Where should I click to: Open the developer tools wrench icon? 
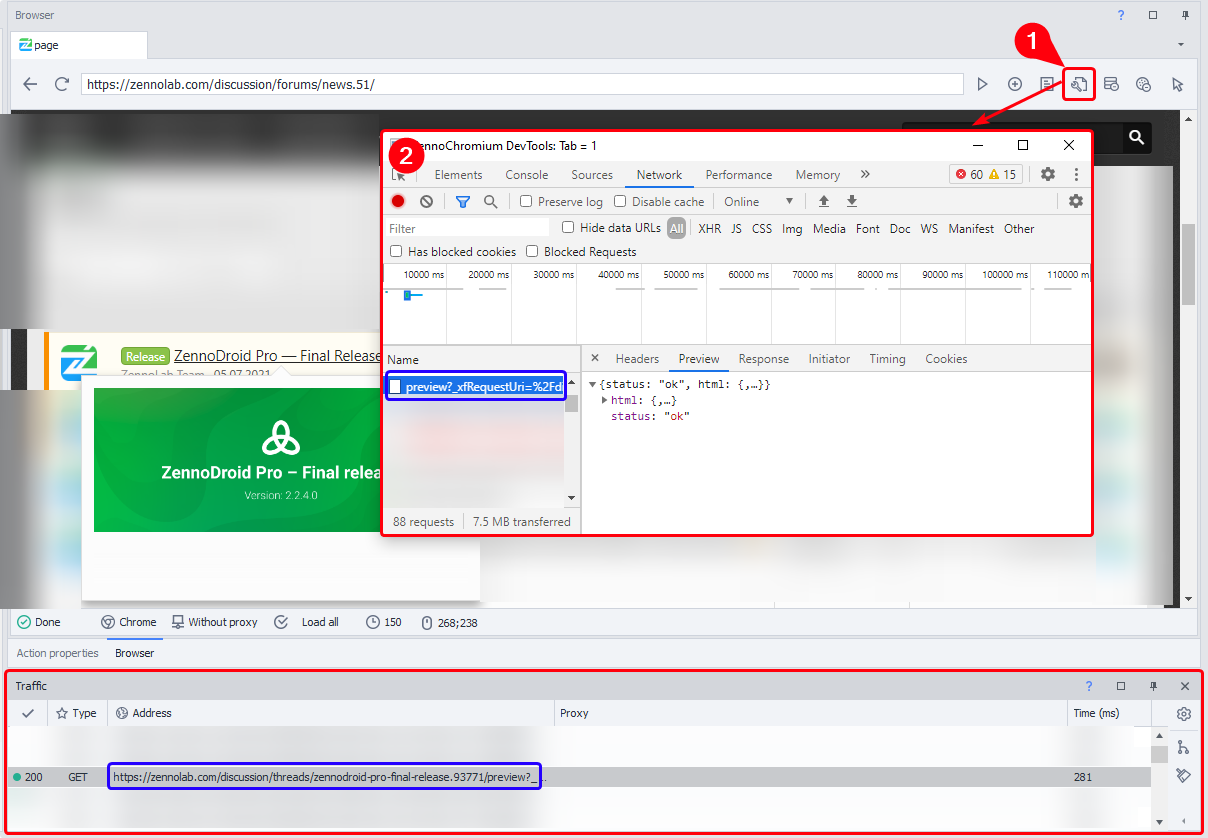click(x=1079, y=85)
